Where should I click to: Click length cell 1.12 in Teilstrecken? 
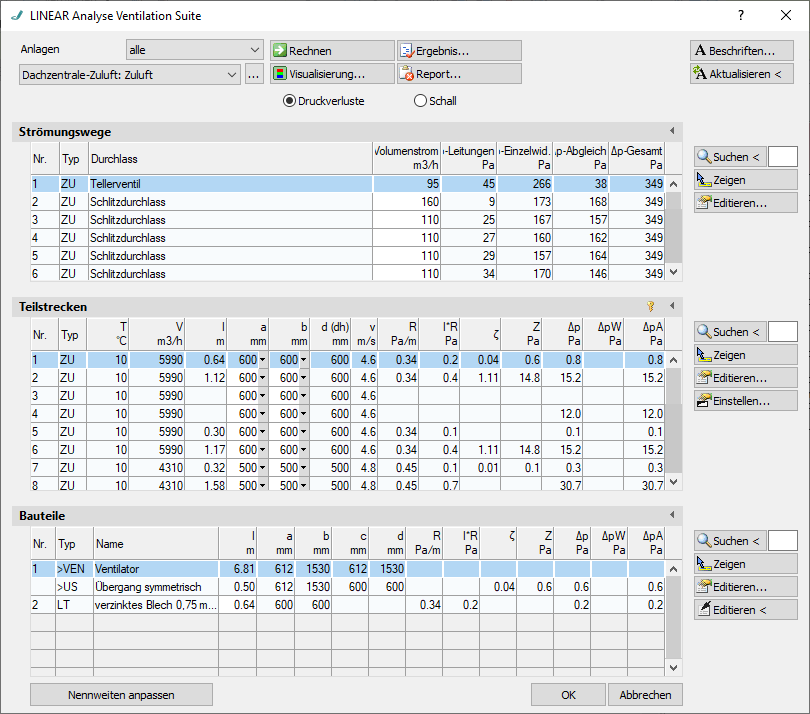[207, 378]
